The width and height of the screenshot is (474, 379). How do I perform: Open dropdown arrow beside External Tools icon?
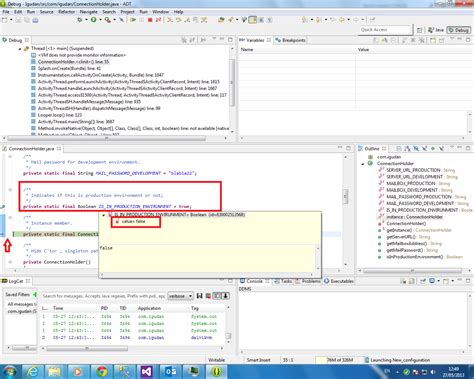click(x=114, y=20)
